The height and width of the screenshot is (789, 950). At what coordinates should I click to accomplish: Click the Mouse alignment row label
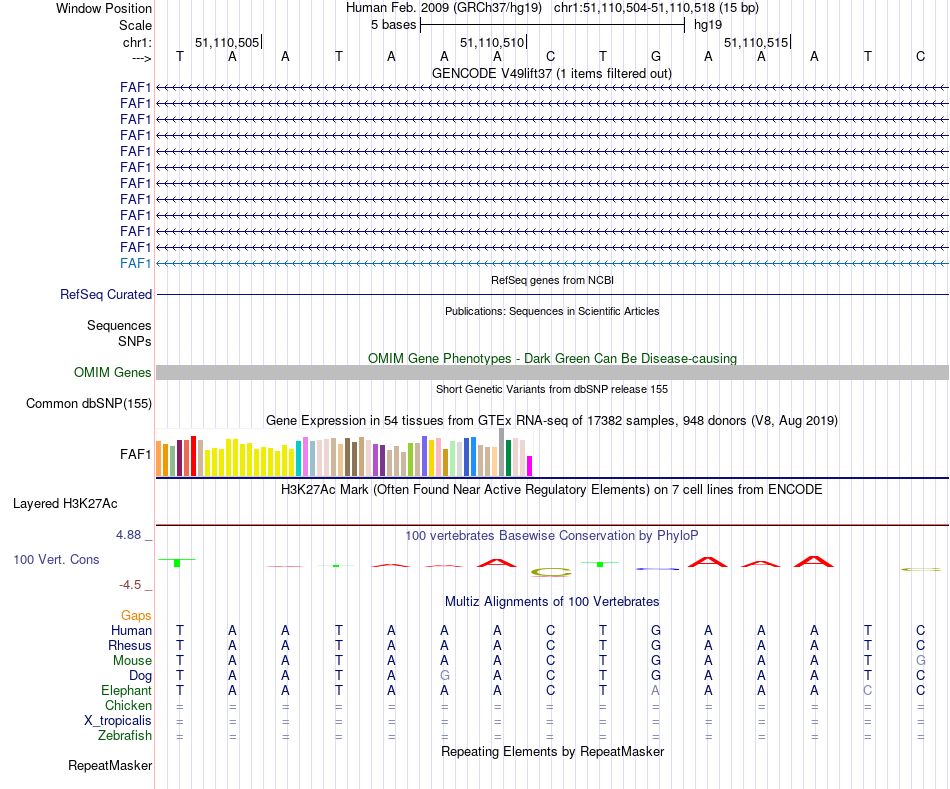132,661
